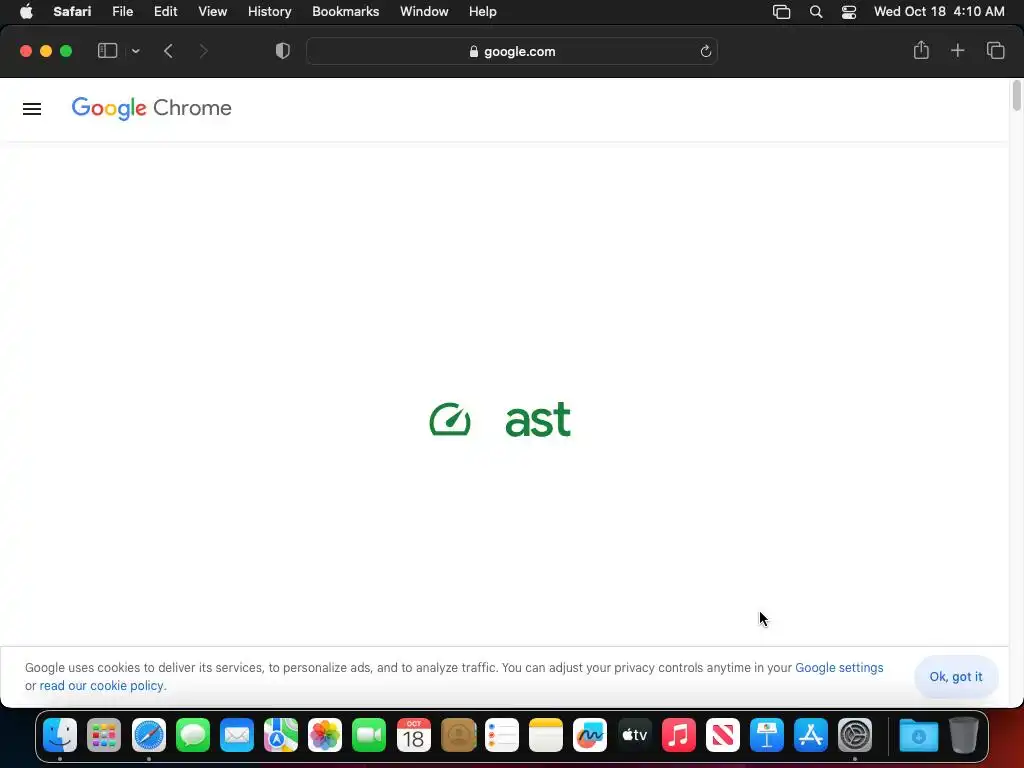Open Stage Manager icon in menu bar
This screenshot has height=768, width=1024.
tap(781, 12)
